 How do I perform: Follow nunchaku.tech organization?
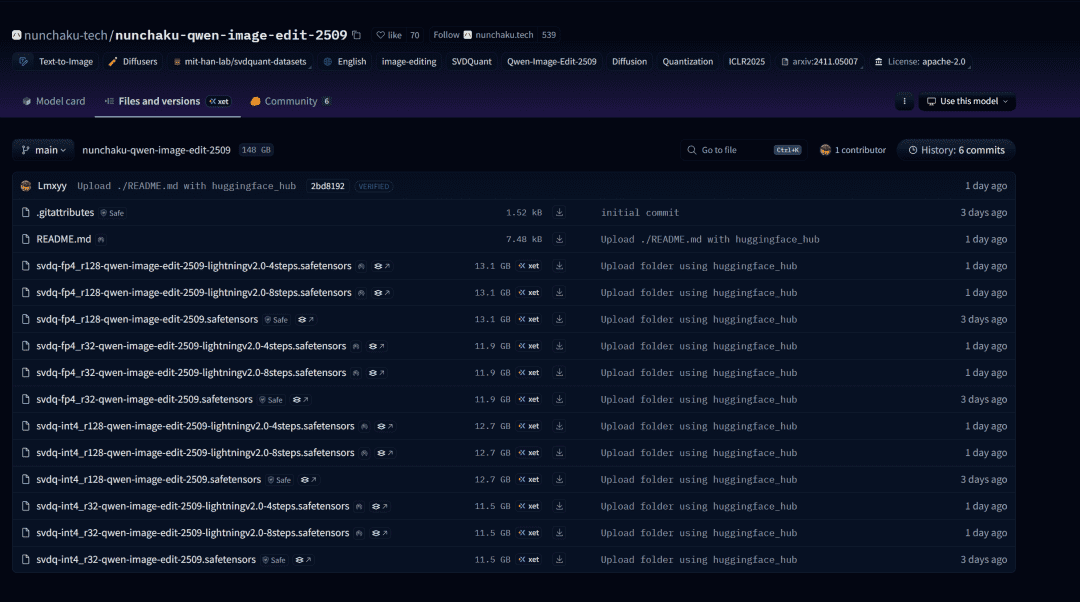tap(446, 35)
